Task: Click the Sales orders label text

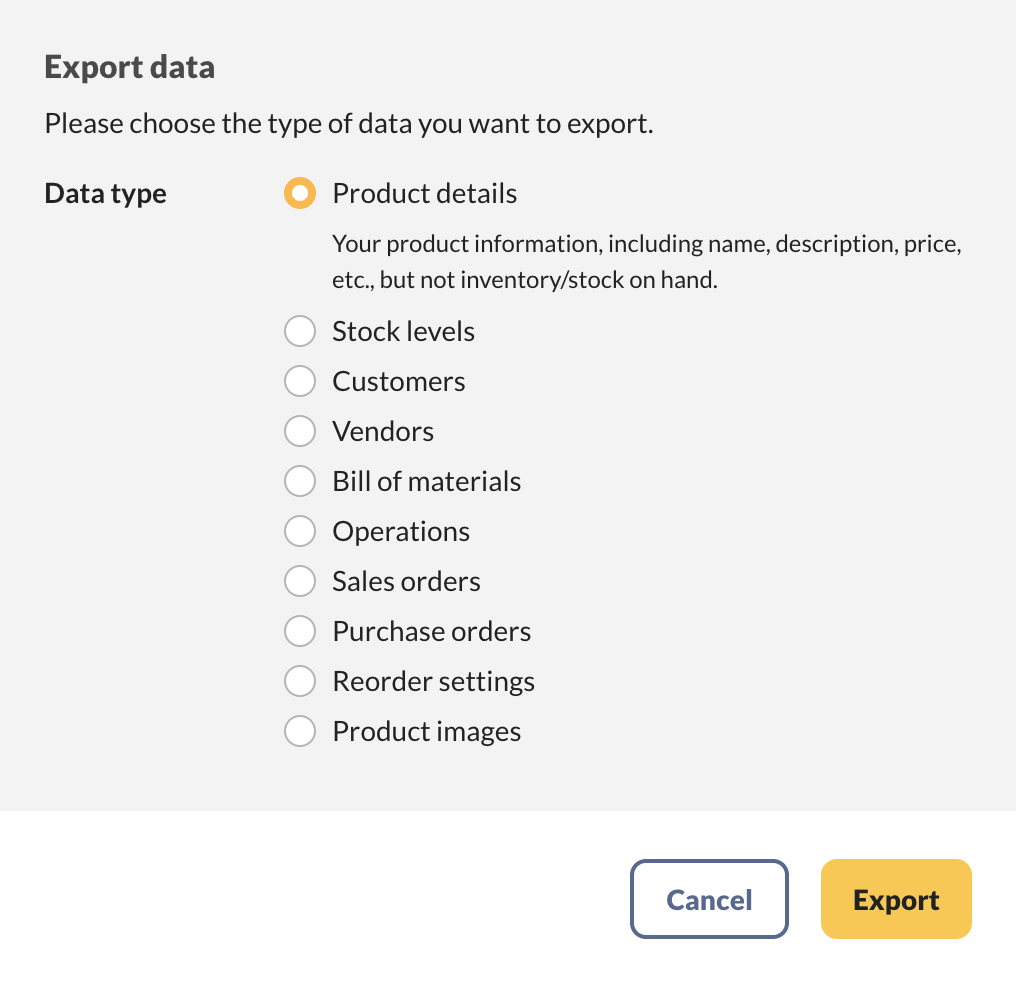Action: 406,581
